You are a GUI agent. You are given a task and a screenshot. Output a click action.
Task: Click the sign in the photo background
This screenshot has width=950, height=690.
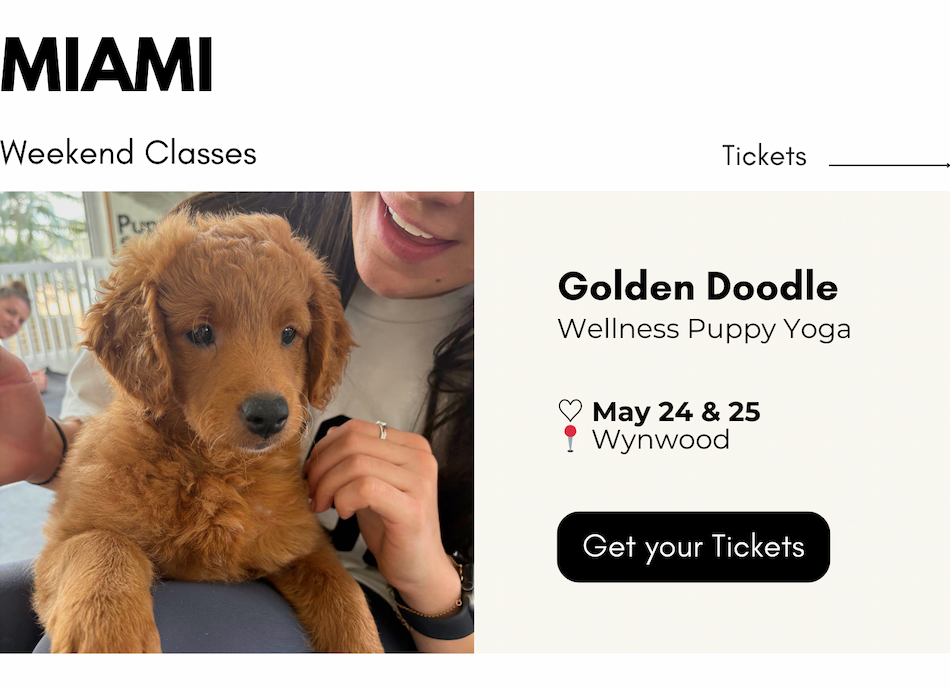point(133,222)
